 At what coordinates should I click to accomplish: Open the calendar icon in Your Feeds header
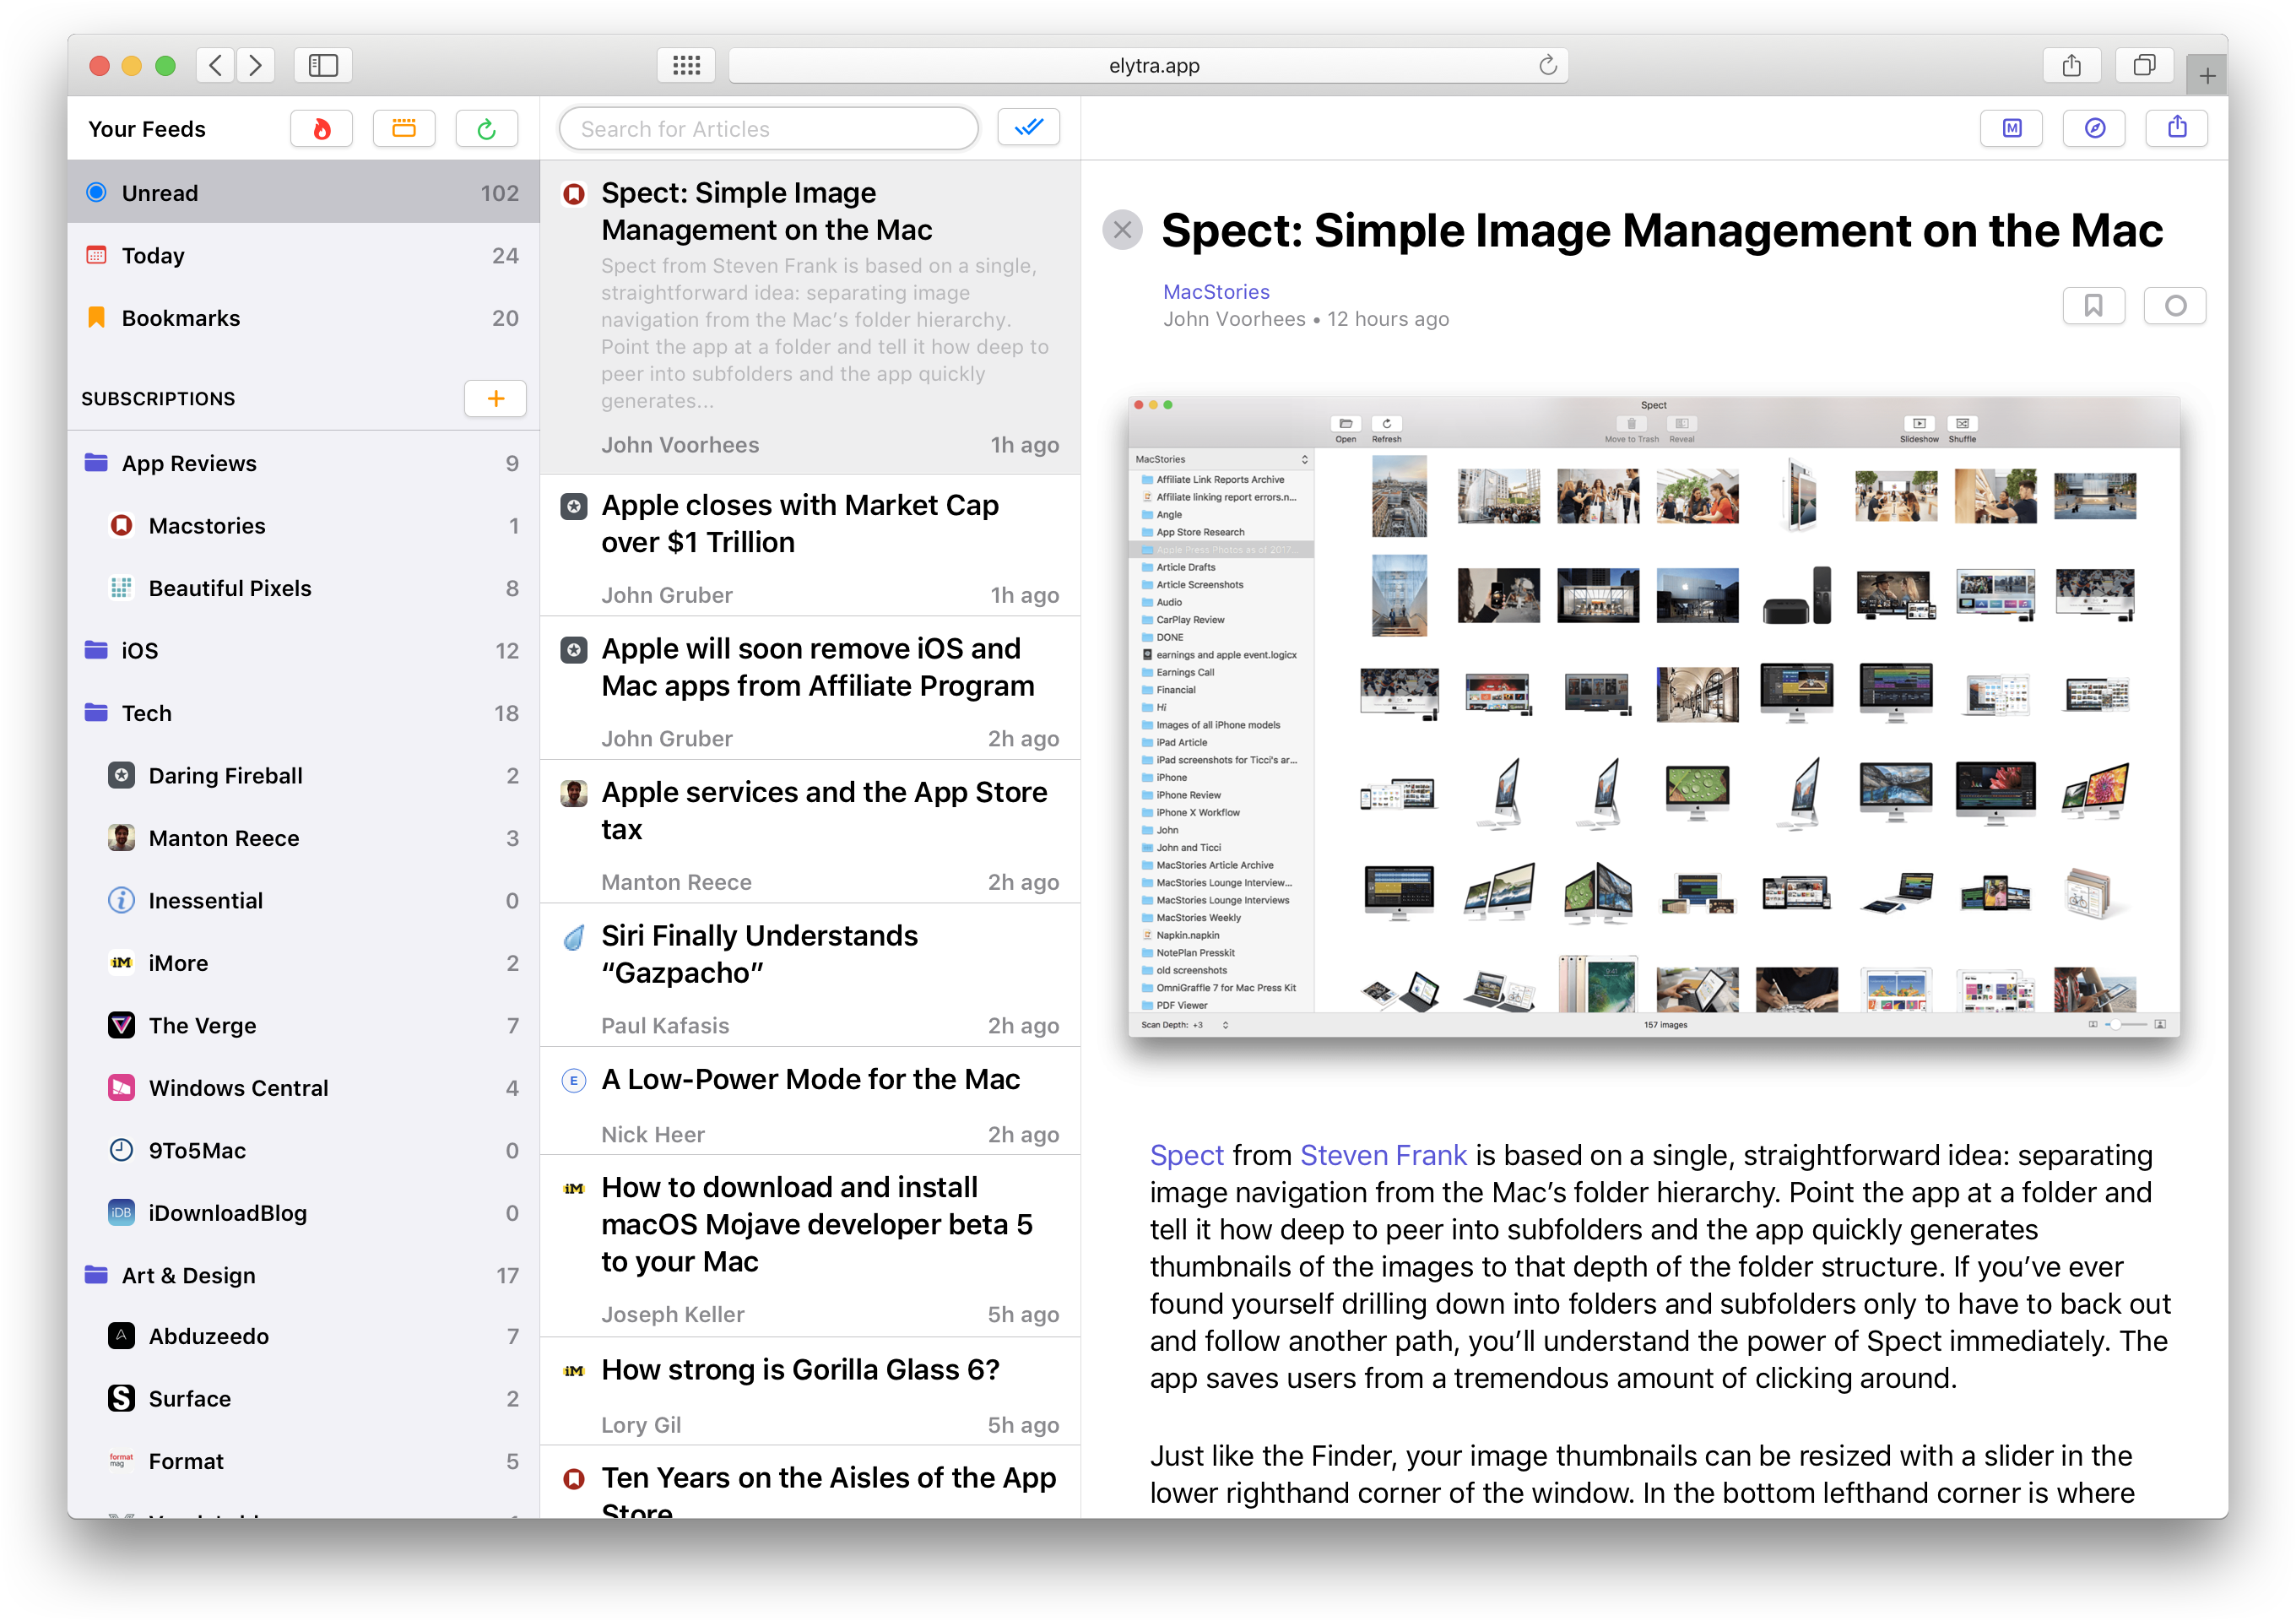pyautogui.click(x=404, y=129)
